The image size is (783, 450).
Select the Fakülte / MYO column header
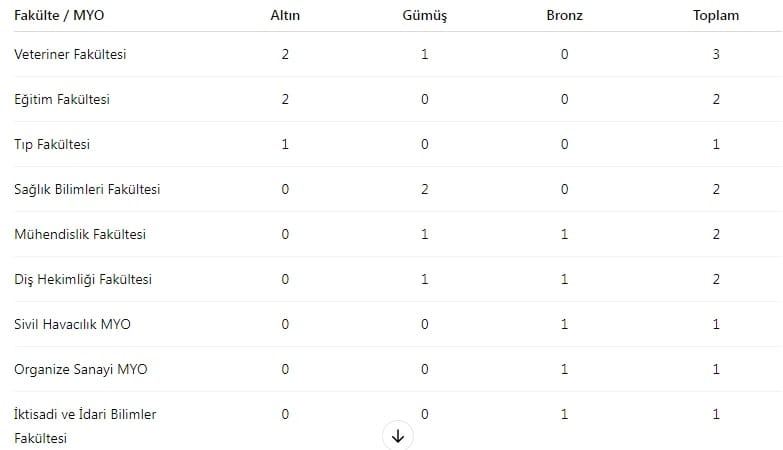[x=59, y=15]
